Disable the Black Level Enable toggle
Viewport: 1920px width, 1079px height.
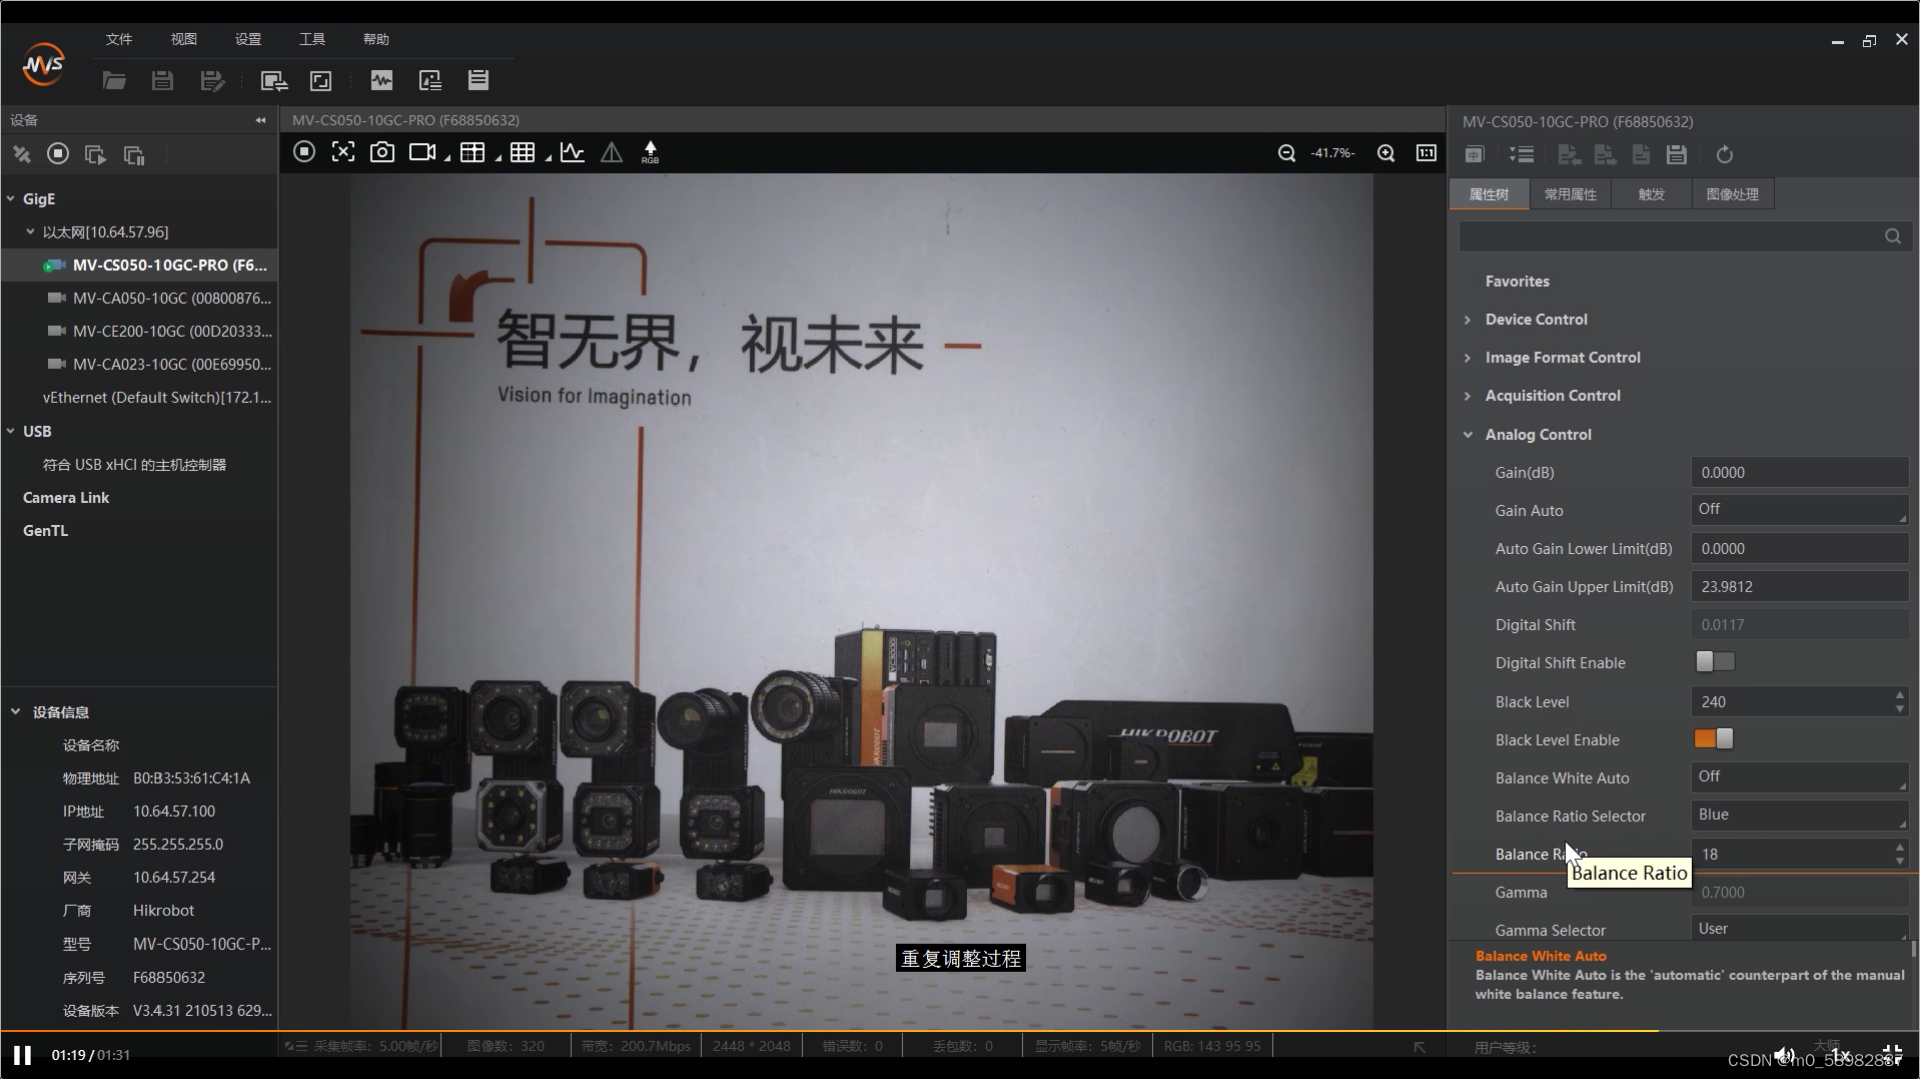(x=1714, y=738)
